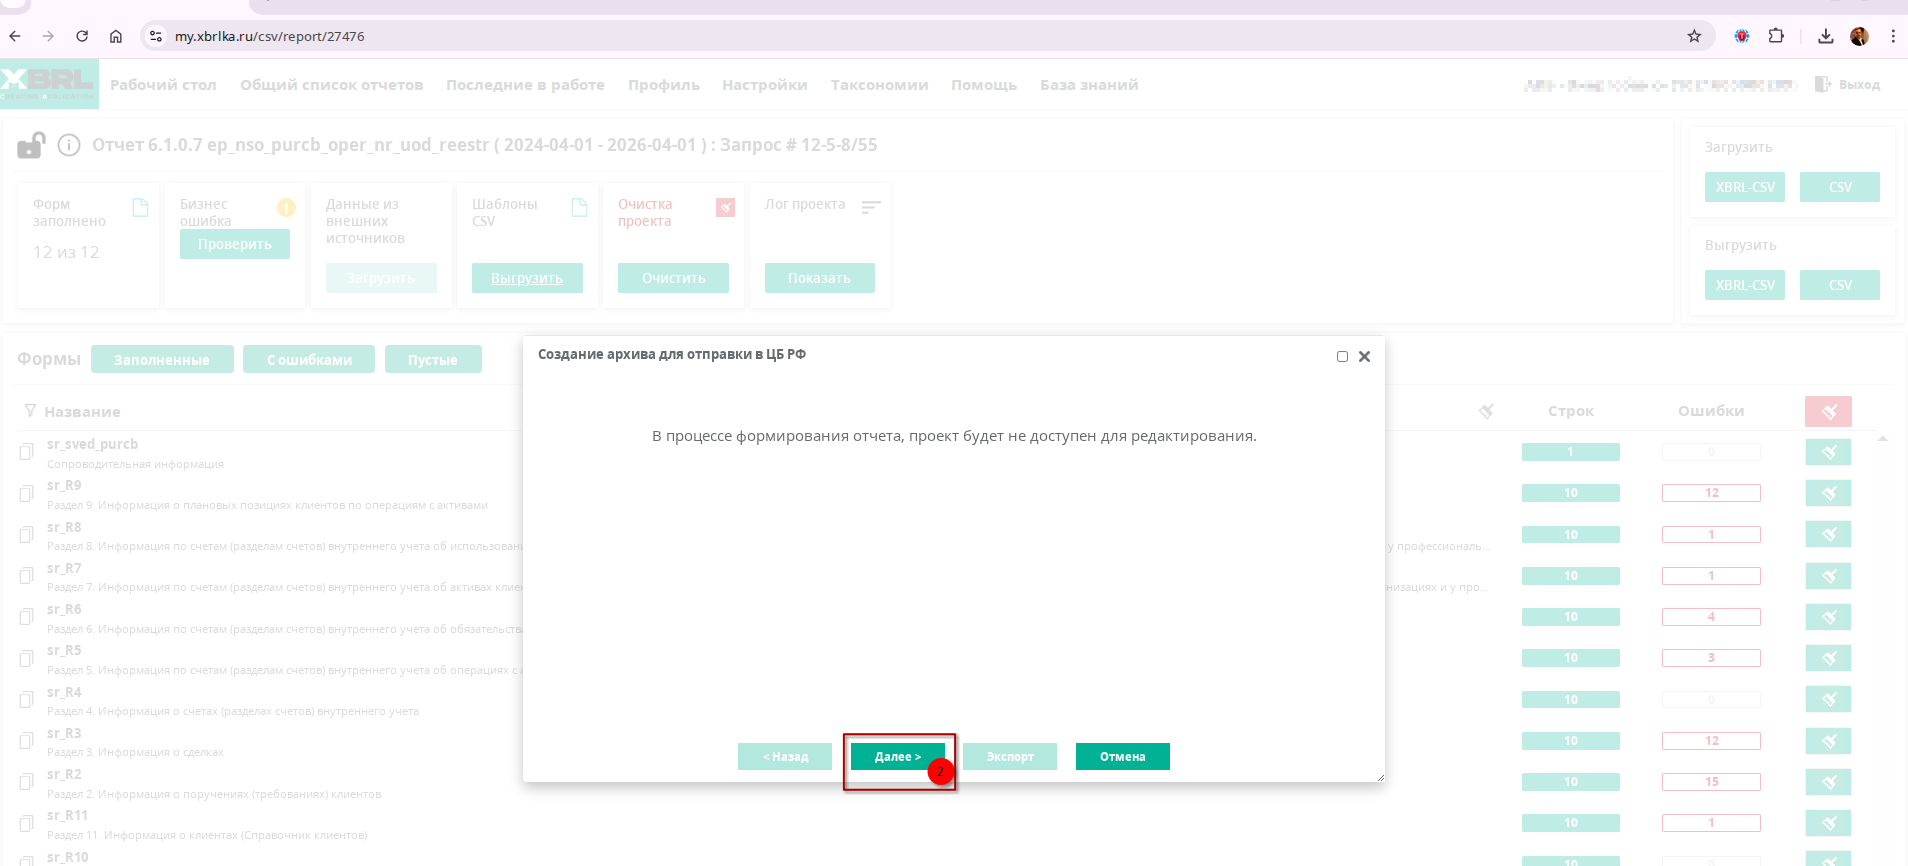1908x866 pixels.
Task: Open the Настройки menu item
Action: (764, 85)
